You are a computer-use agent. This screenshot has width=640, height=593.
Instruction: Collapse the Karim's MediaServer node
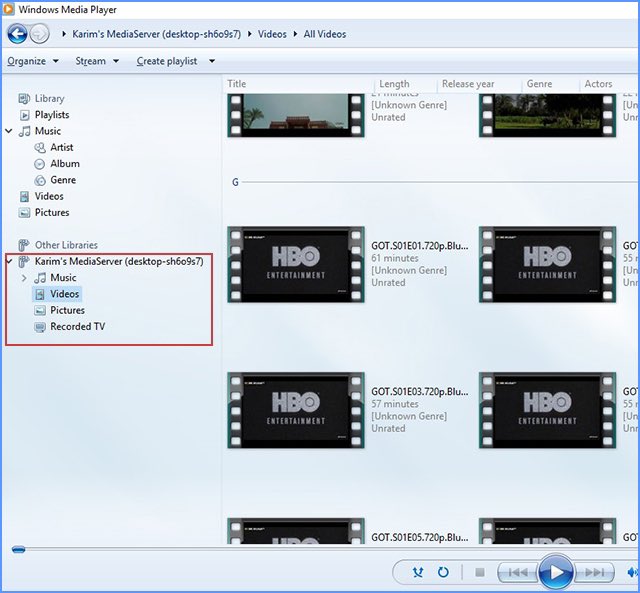(9, 261)
